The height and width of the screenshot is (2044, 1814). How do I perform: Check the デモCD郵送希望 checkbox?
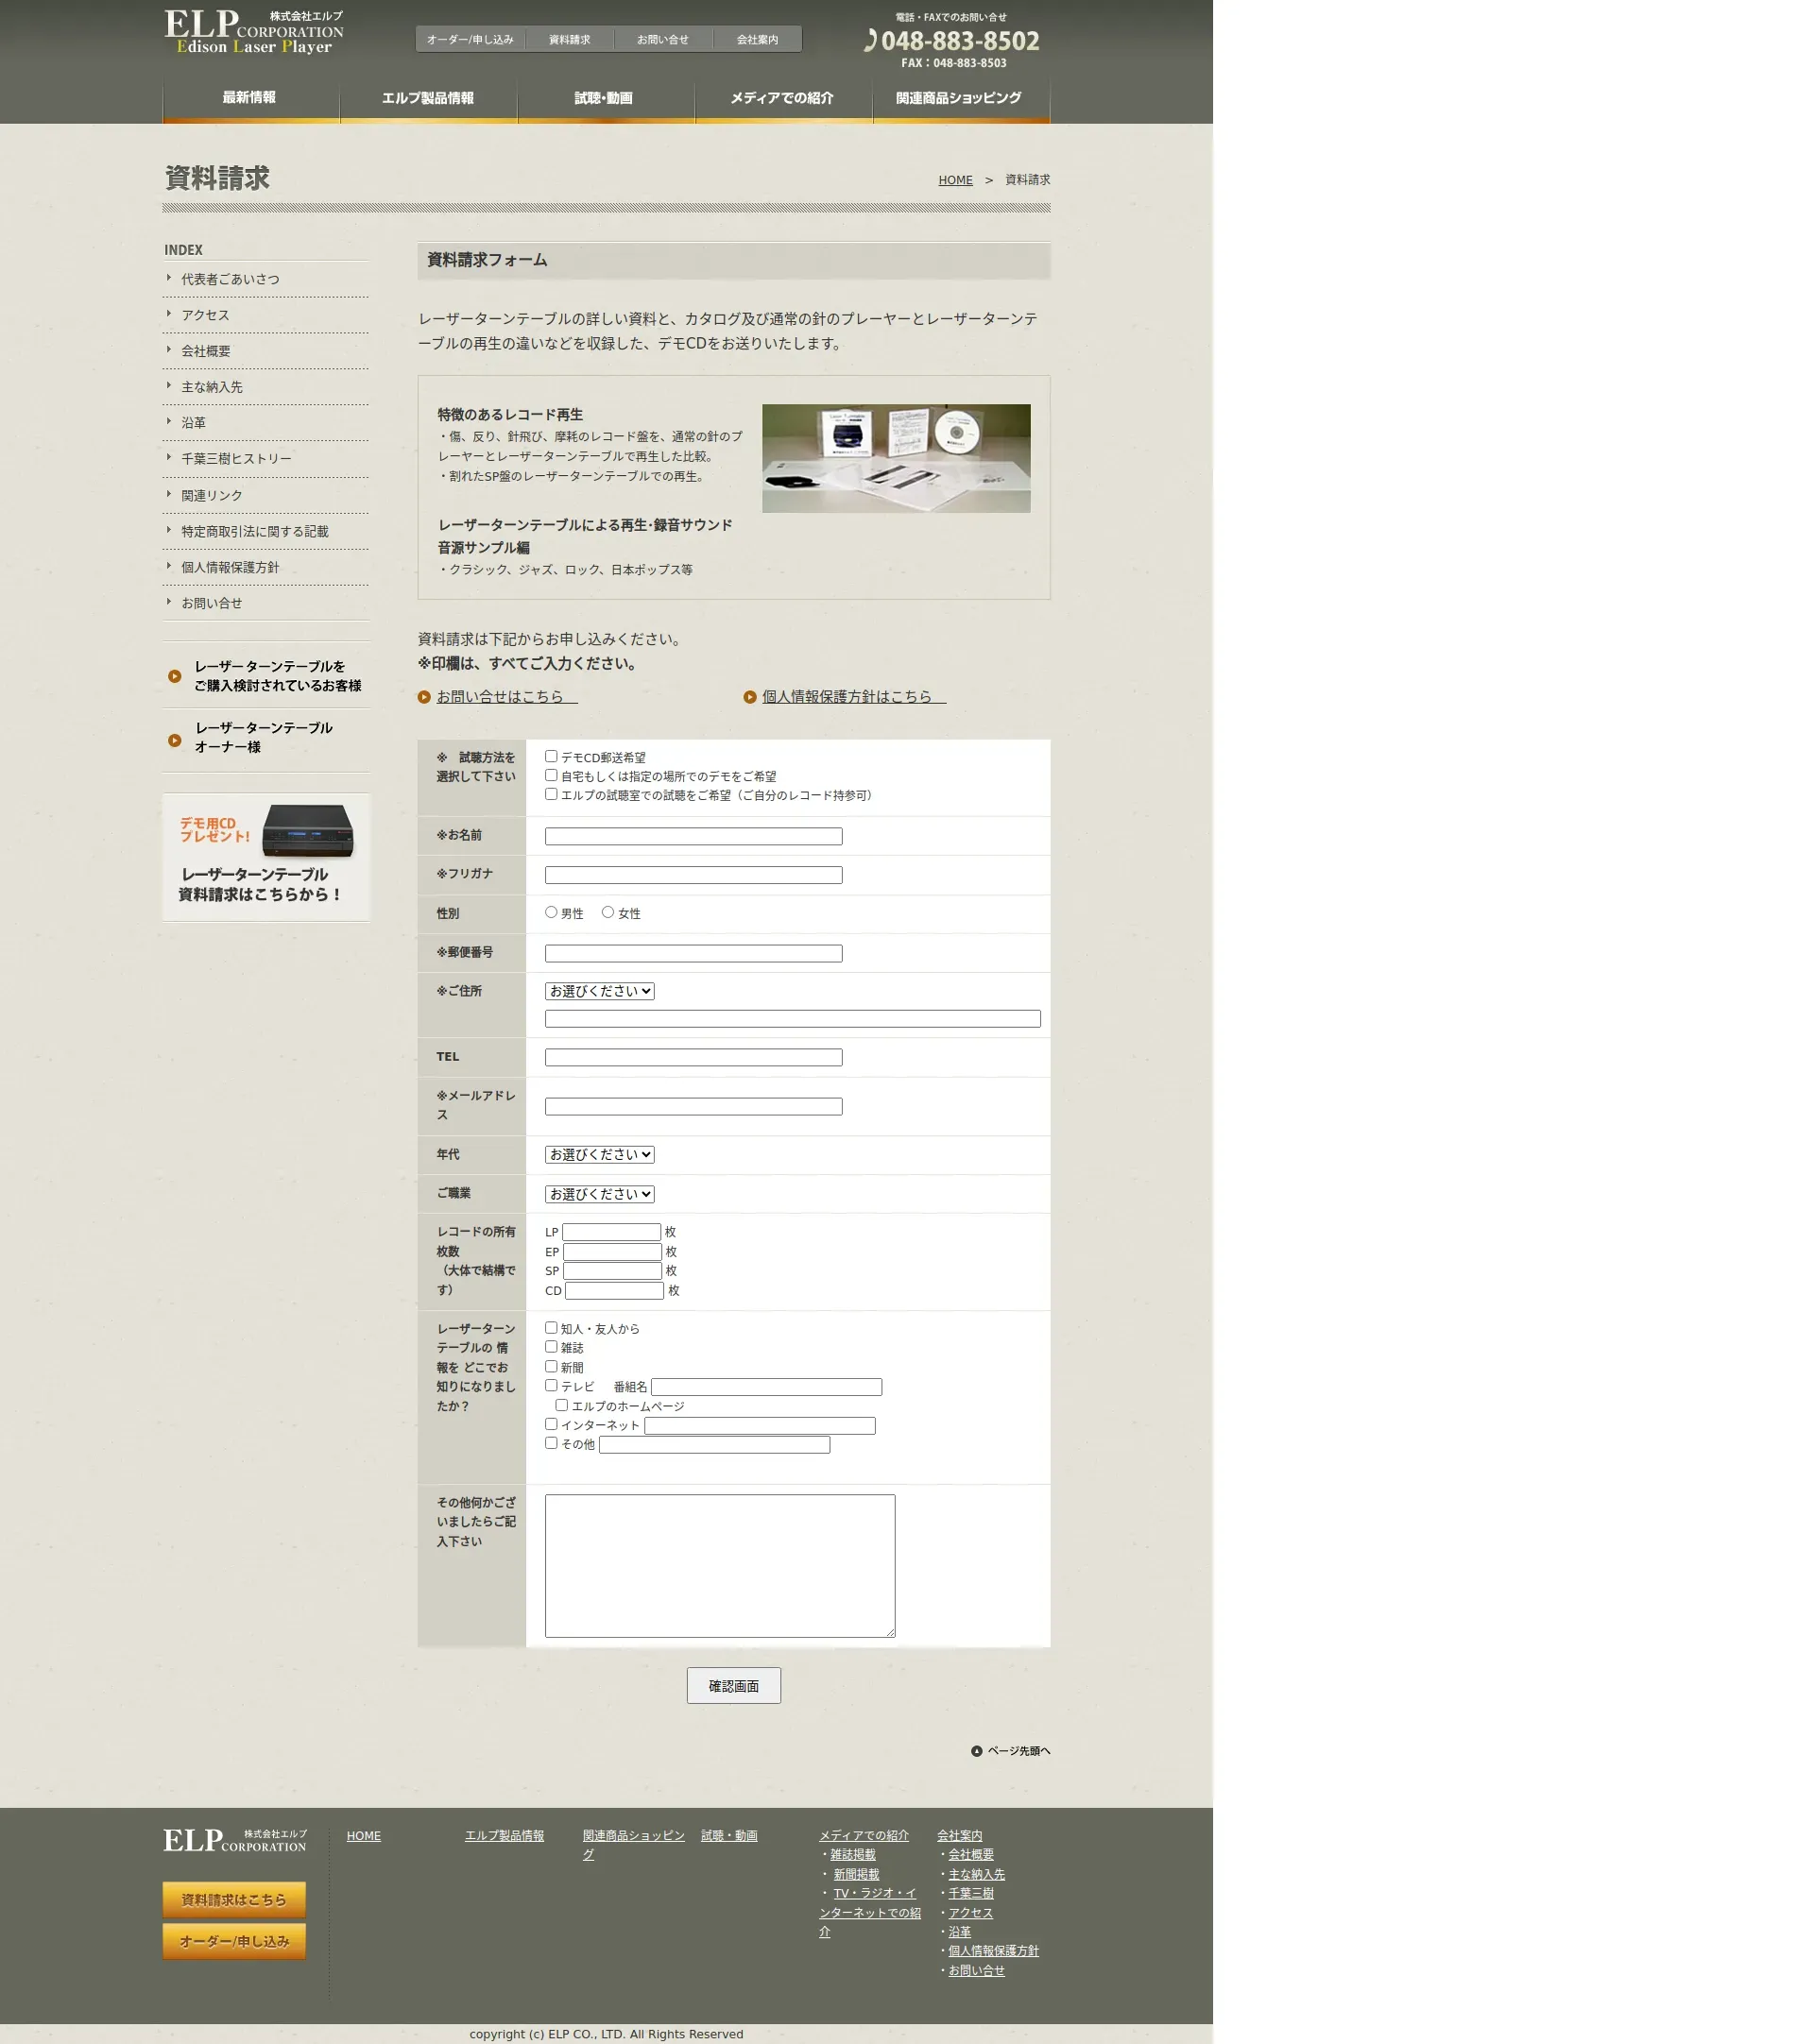tap(551, 757)
